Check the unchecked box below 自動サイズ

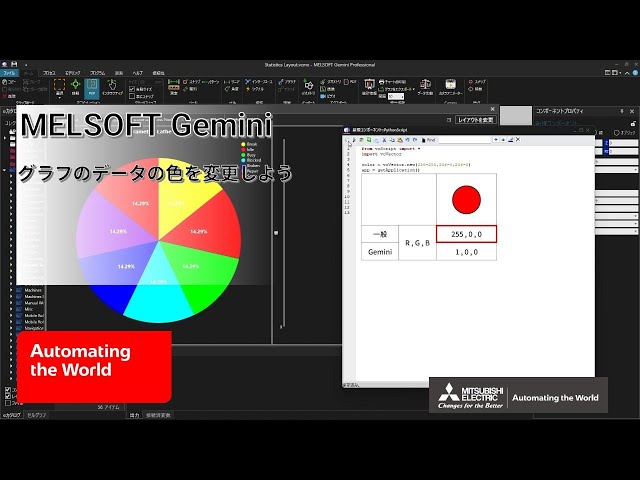[x=132, y=96]
